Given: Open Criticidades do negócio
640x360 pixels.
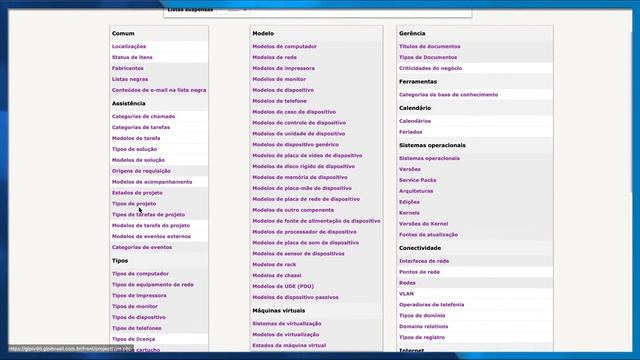Looking at the screenshot, I should [430, 69].
